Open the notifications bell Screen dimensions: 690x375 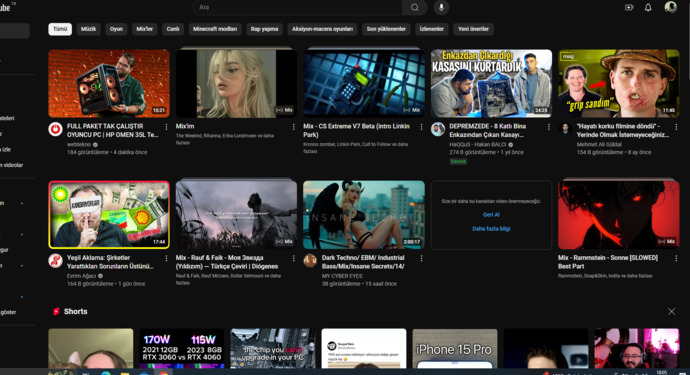648,7
